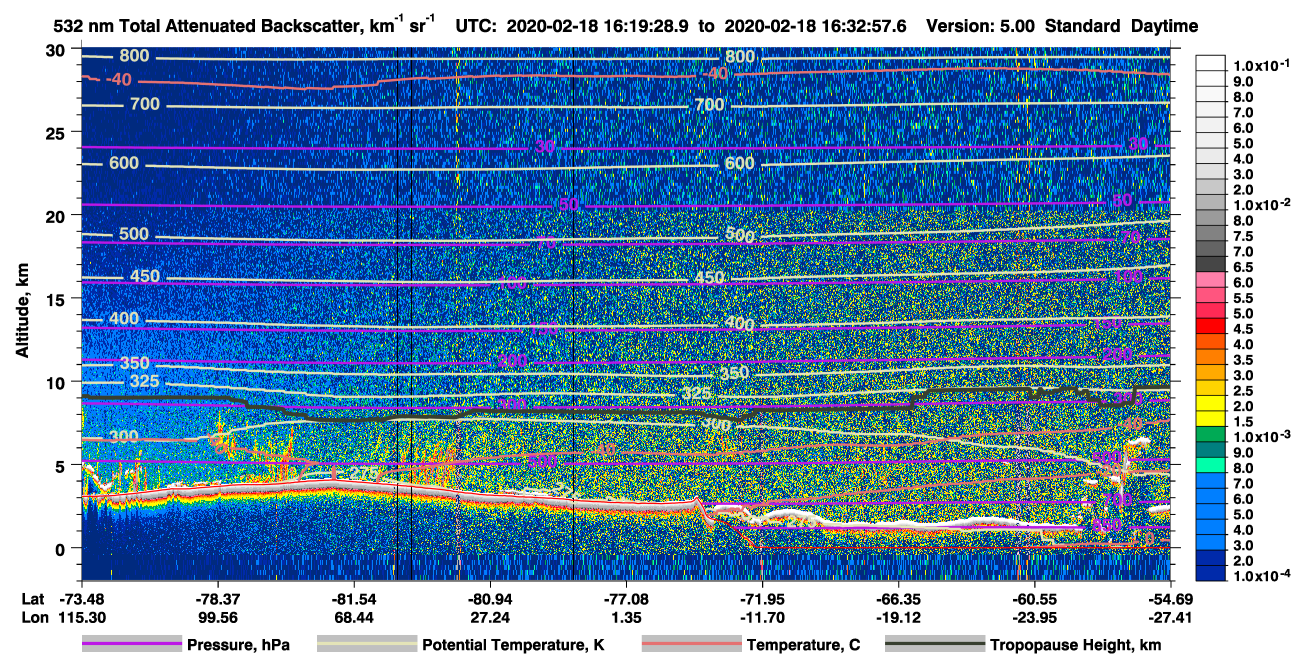Click longitude value '68.44'

353,617
